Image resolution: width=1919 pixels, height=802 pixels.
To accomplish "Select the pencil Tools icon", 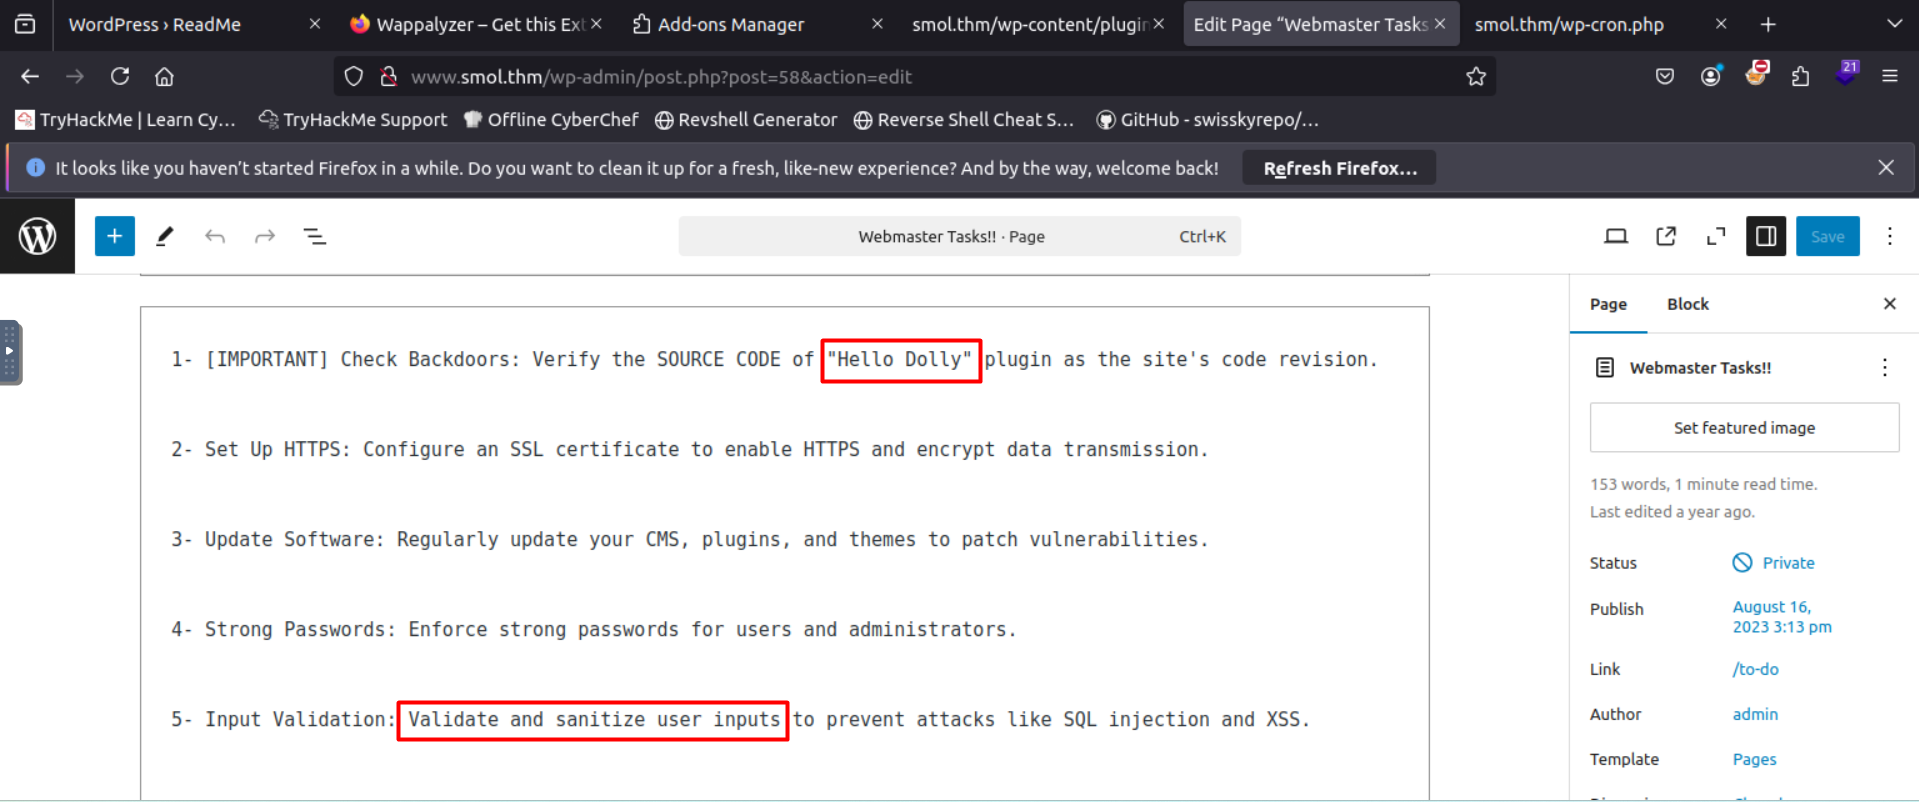I will point(165,236).
